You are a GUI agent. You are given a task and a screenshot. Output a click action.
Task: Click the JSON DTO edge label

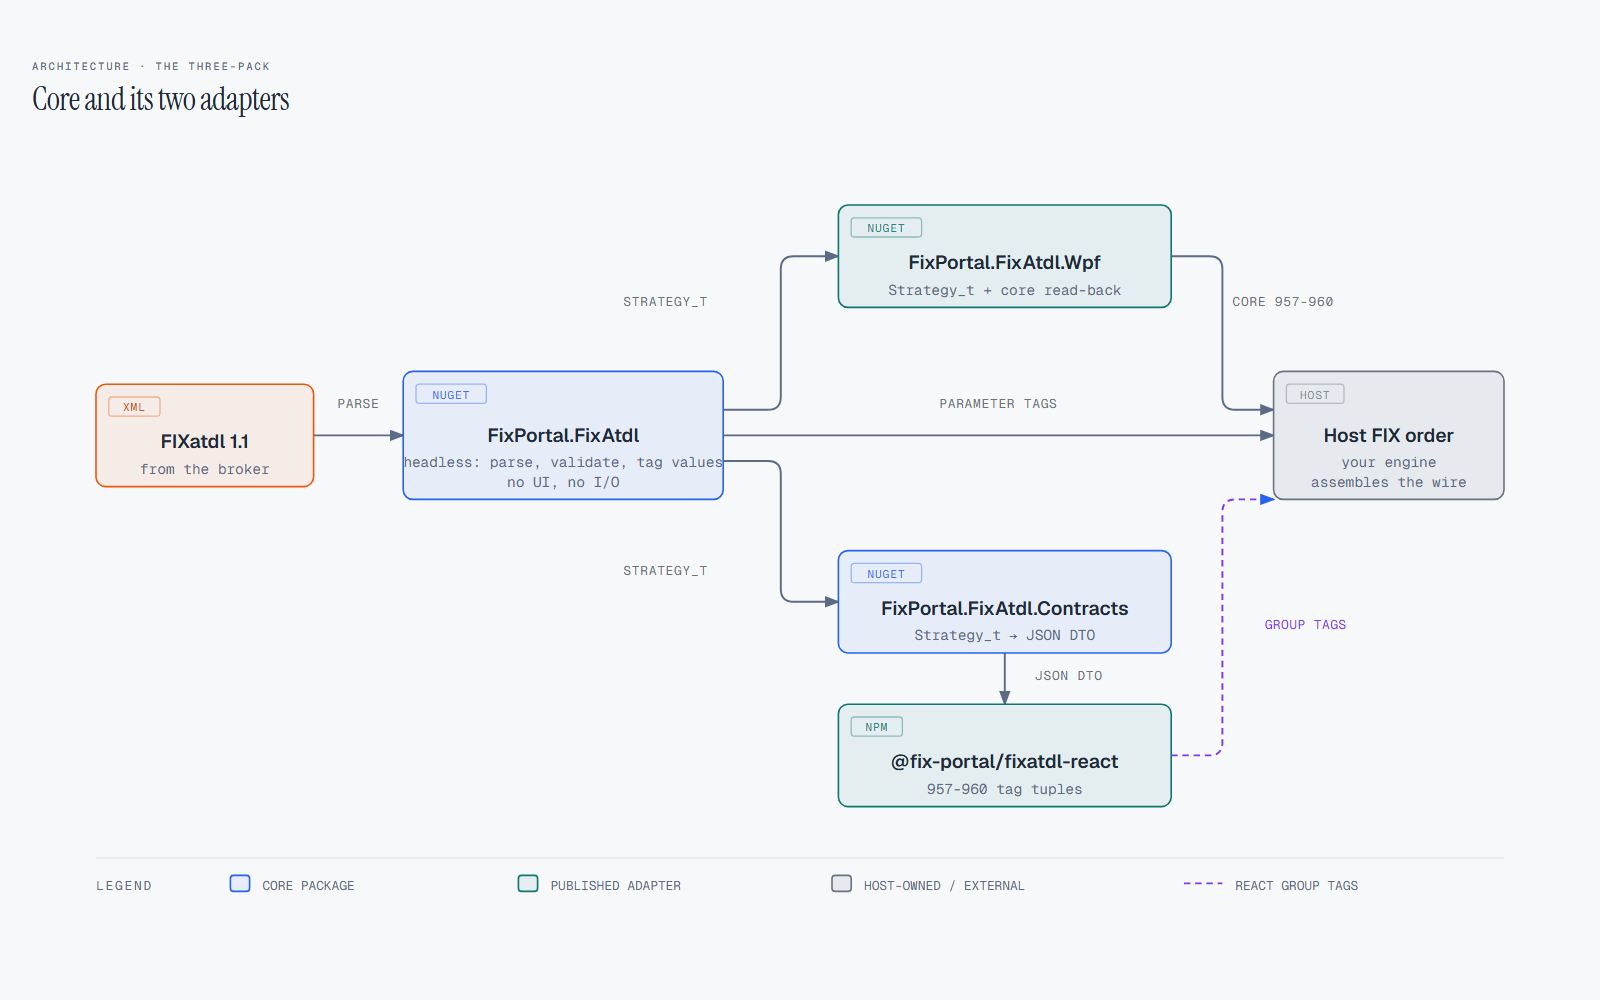pos(1068,676)
